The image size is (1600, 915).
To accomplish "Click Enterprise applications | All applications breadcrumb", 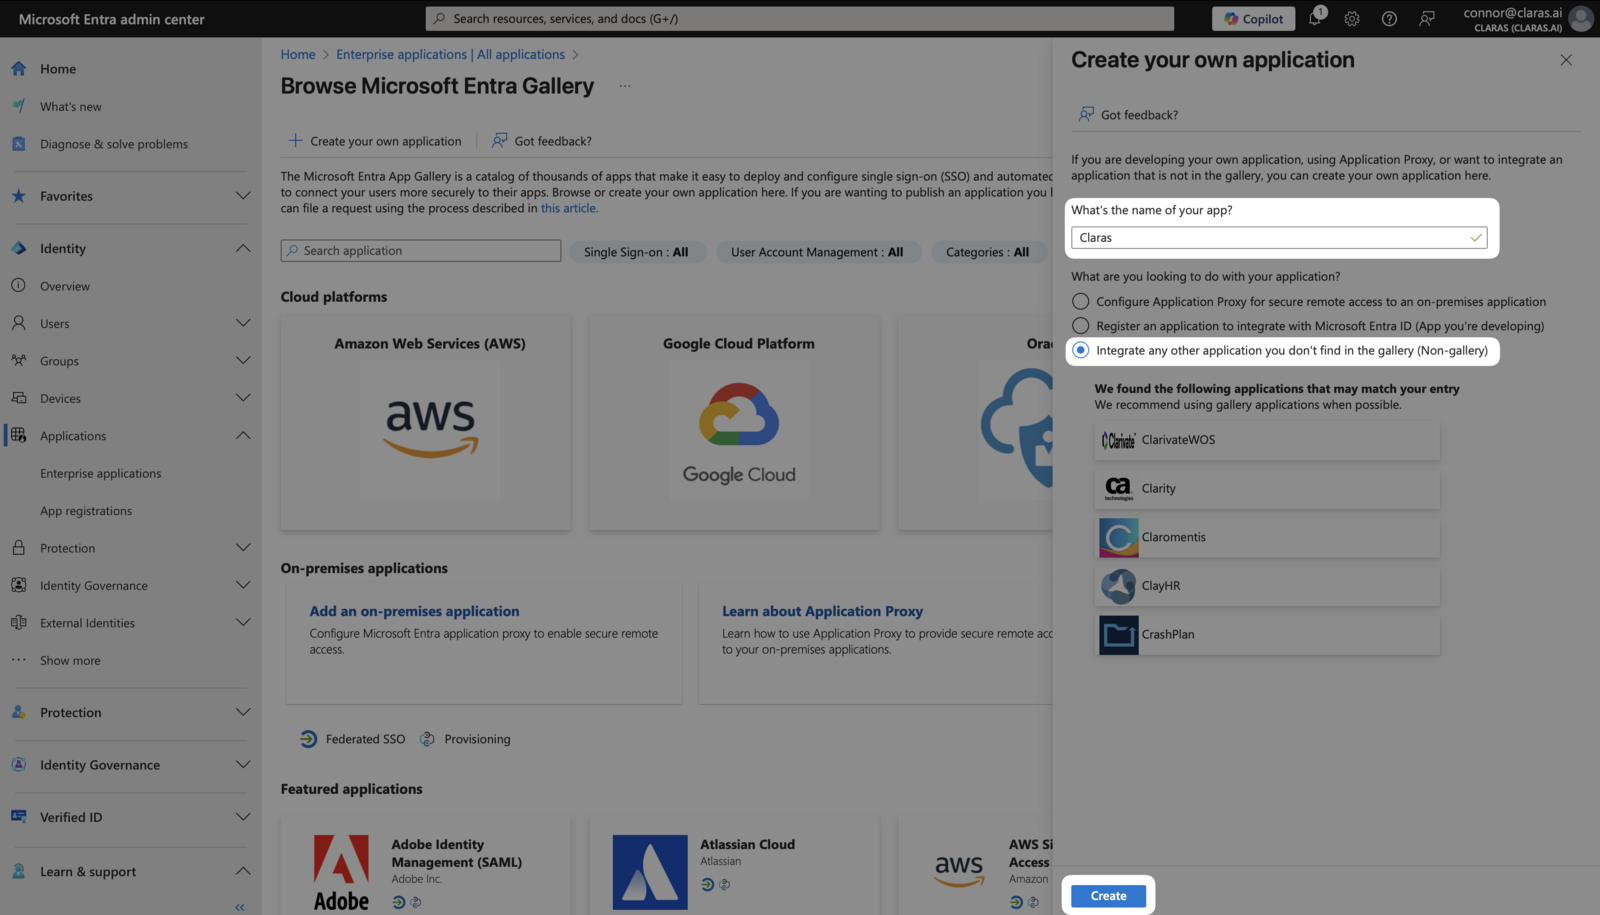I will 450,54.
